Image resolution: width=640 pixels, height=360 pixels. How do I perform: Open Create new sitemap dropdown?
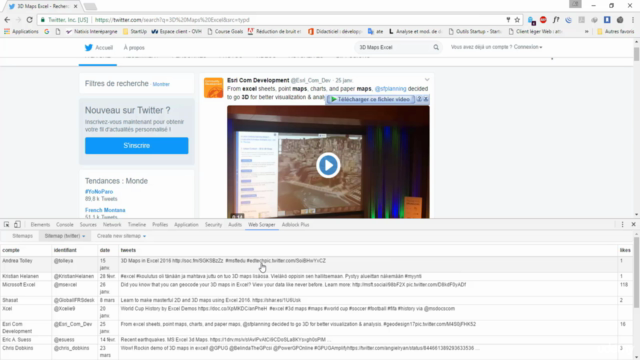pos(121,236)
